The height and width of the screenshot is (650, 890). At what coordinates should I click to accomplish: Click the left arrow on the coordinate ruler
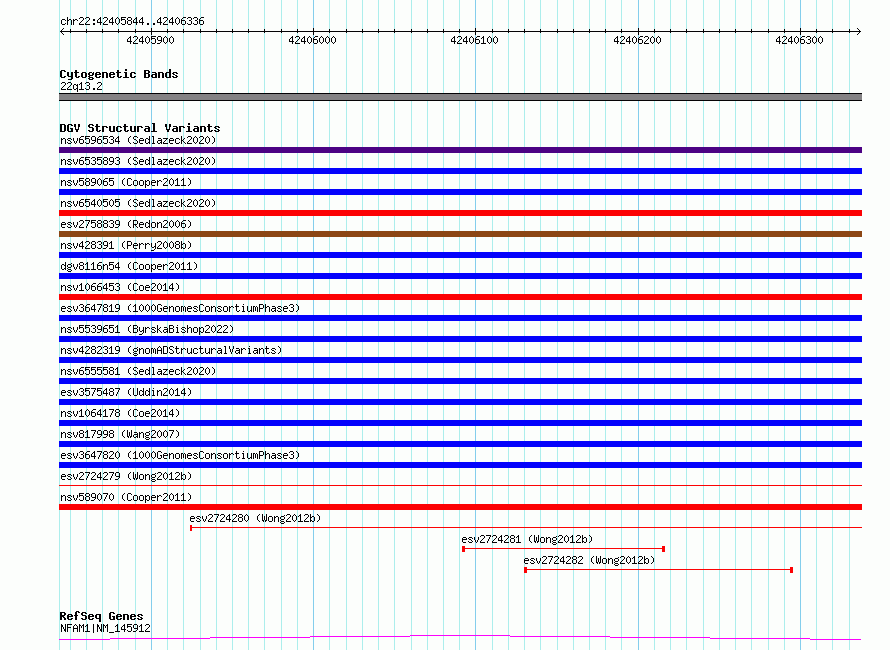[x=62, y=31]
